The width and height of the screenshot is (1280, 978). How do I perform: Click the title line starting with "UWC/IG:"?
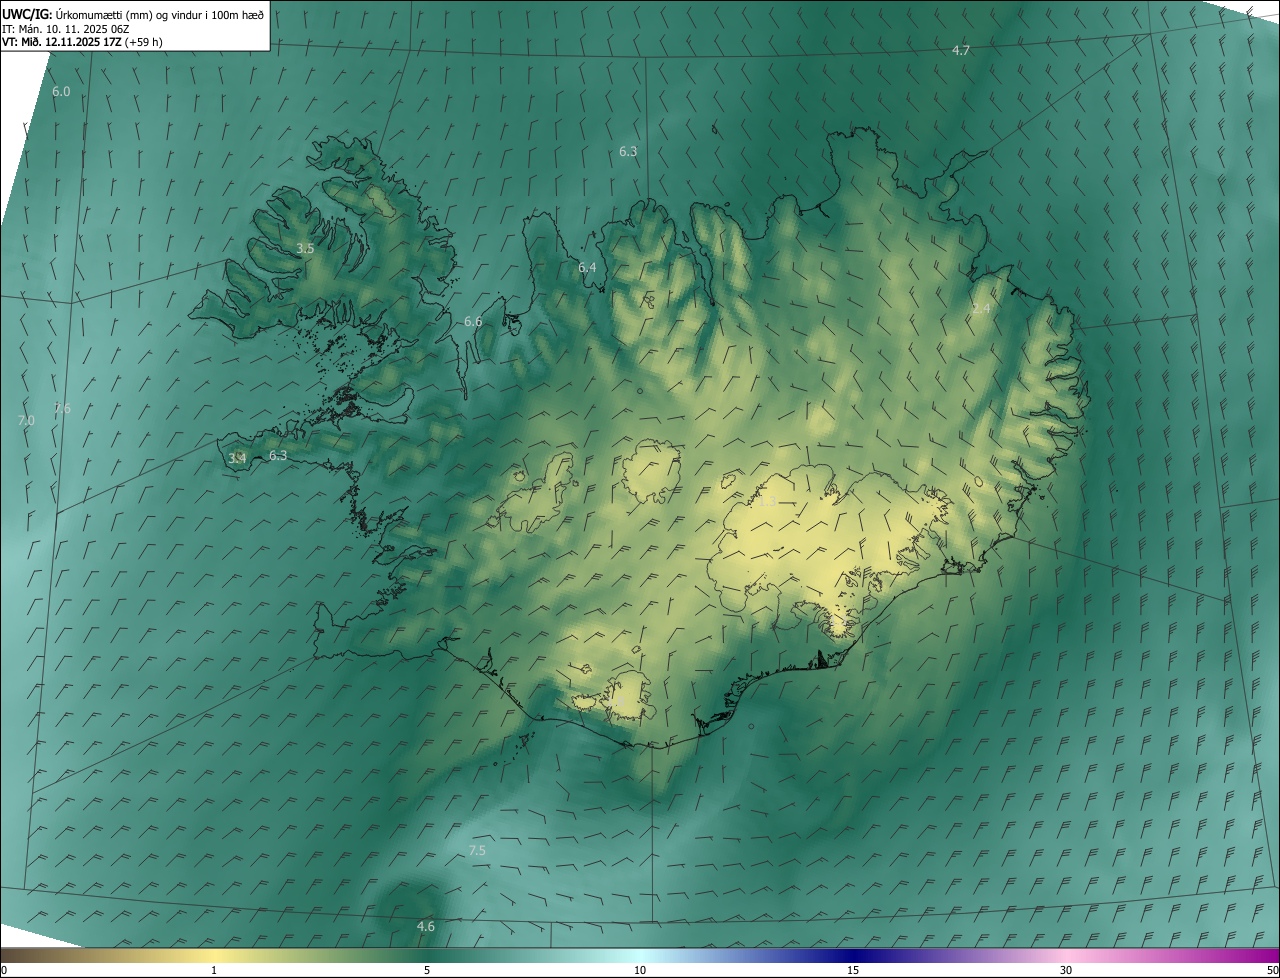[x=133, y=14]
